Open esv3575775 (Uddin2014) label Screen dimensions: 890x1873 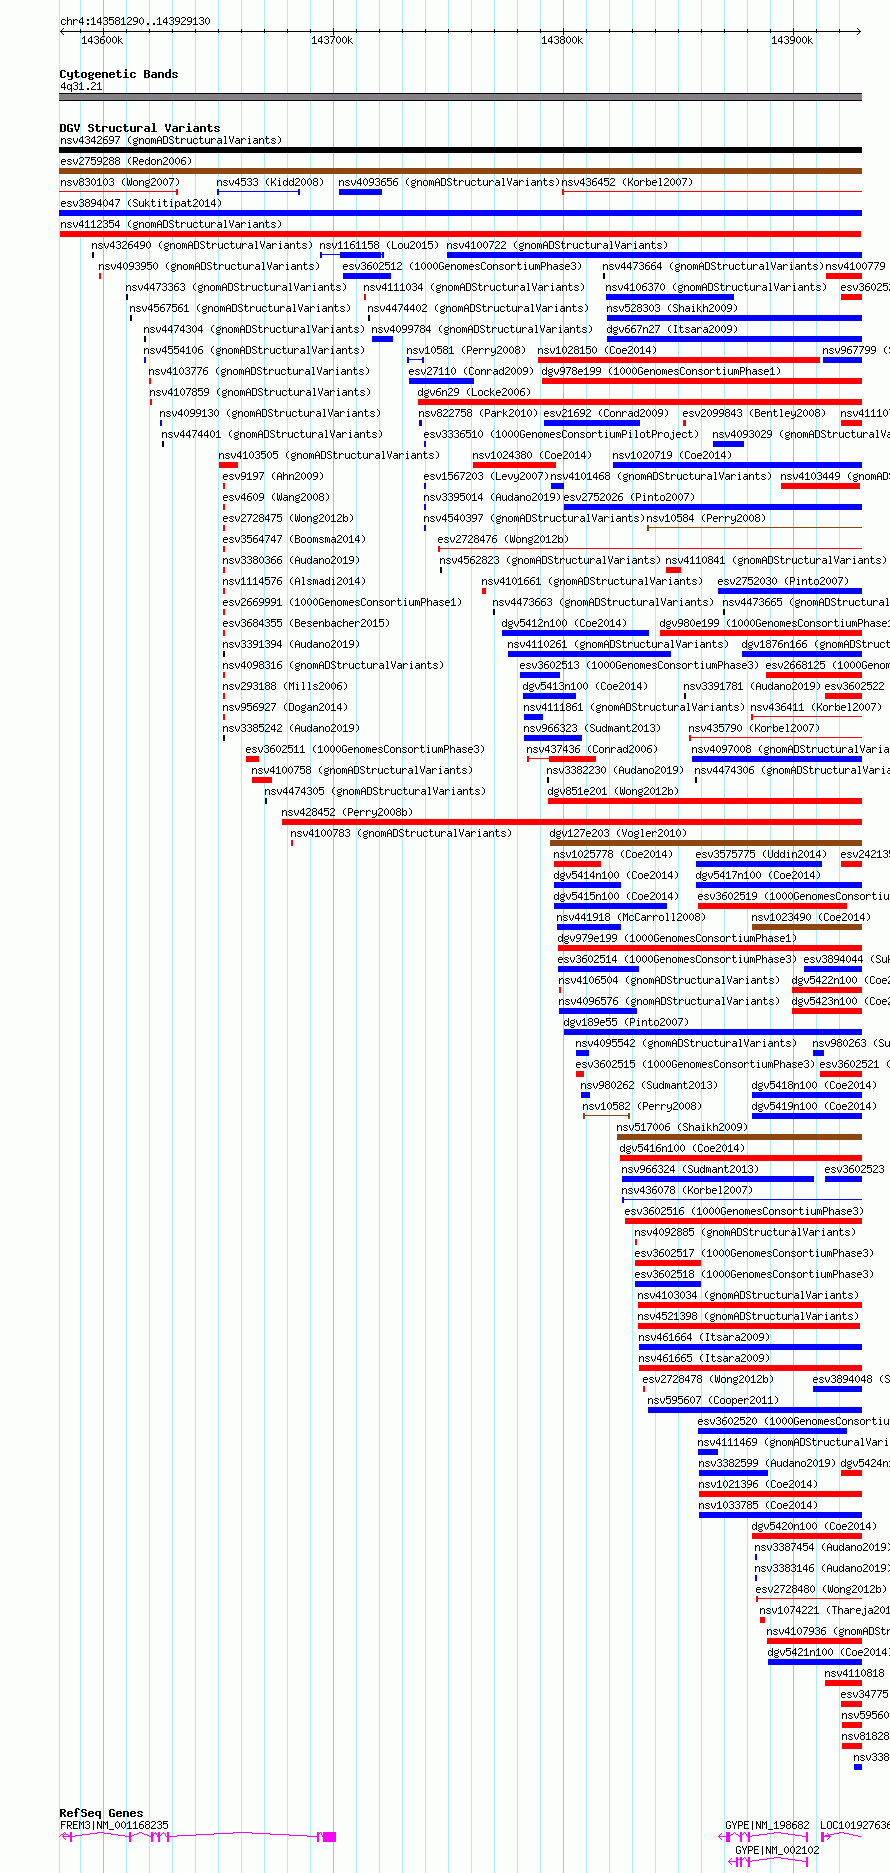pos(761,854)
